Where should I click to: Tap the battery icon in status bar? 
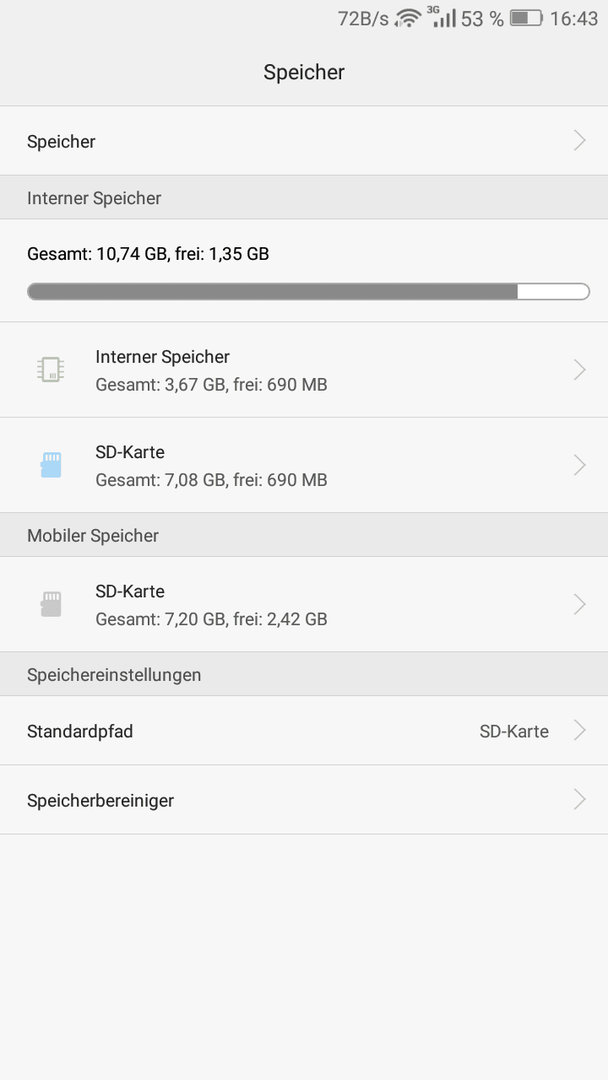(x=526, y=19)
